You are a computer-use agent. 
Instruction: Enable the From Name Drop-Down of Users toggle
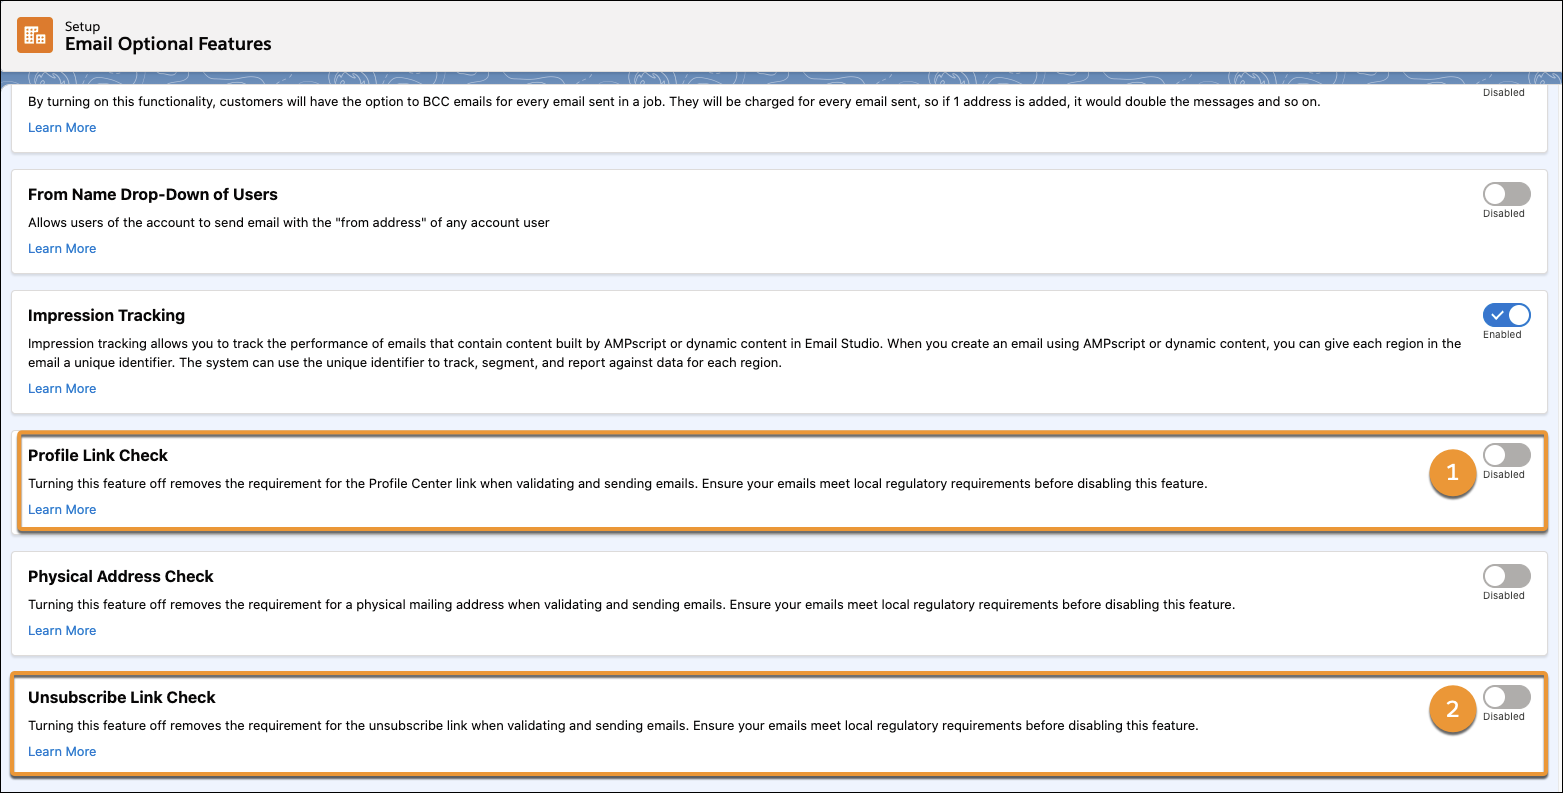pyautogui.click(x=1506, y=194)
